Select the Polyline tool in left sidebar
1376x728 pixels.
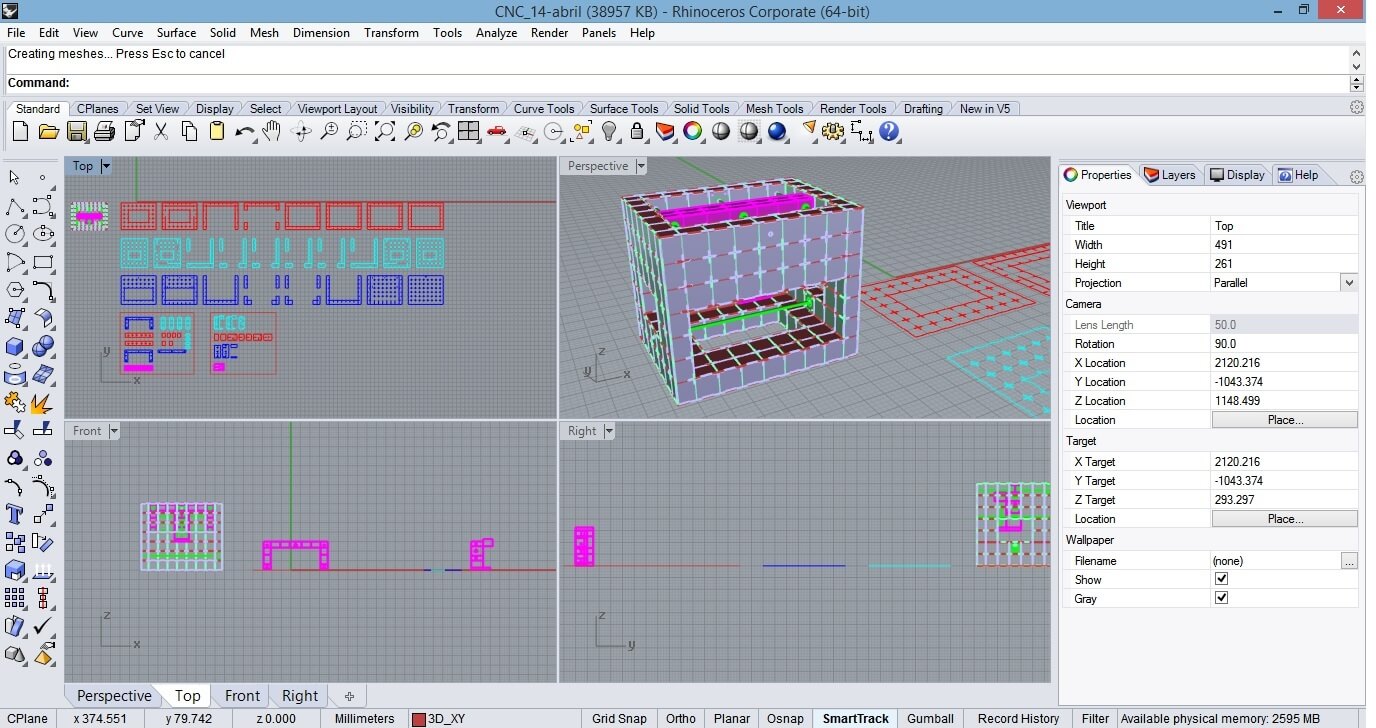[15, 206]
